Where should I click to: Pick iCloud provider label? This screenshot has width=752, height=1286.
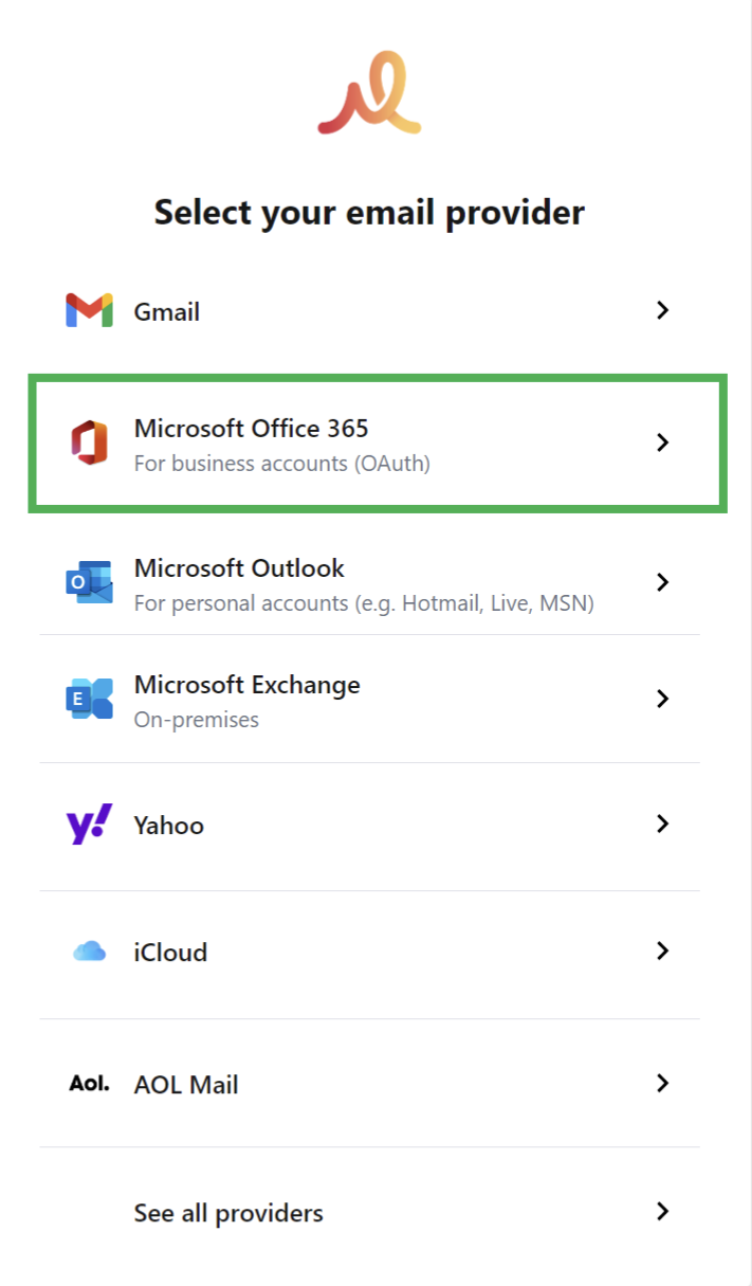171,952
